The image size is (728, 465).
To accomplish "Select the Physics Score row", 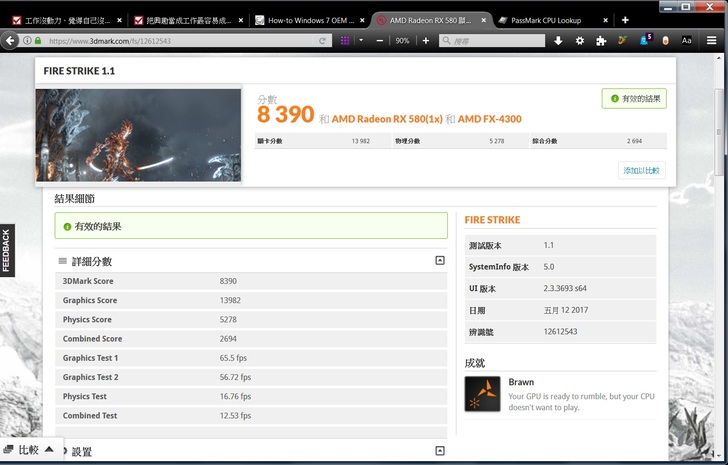I will pyautogui.click(x=251, y=320).
